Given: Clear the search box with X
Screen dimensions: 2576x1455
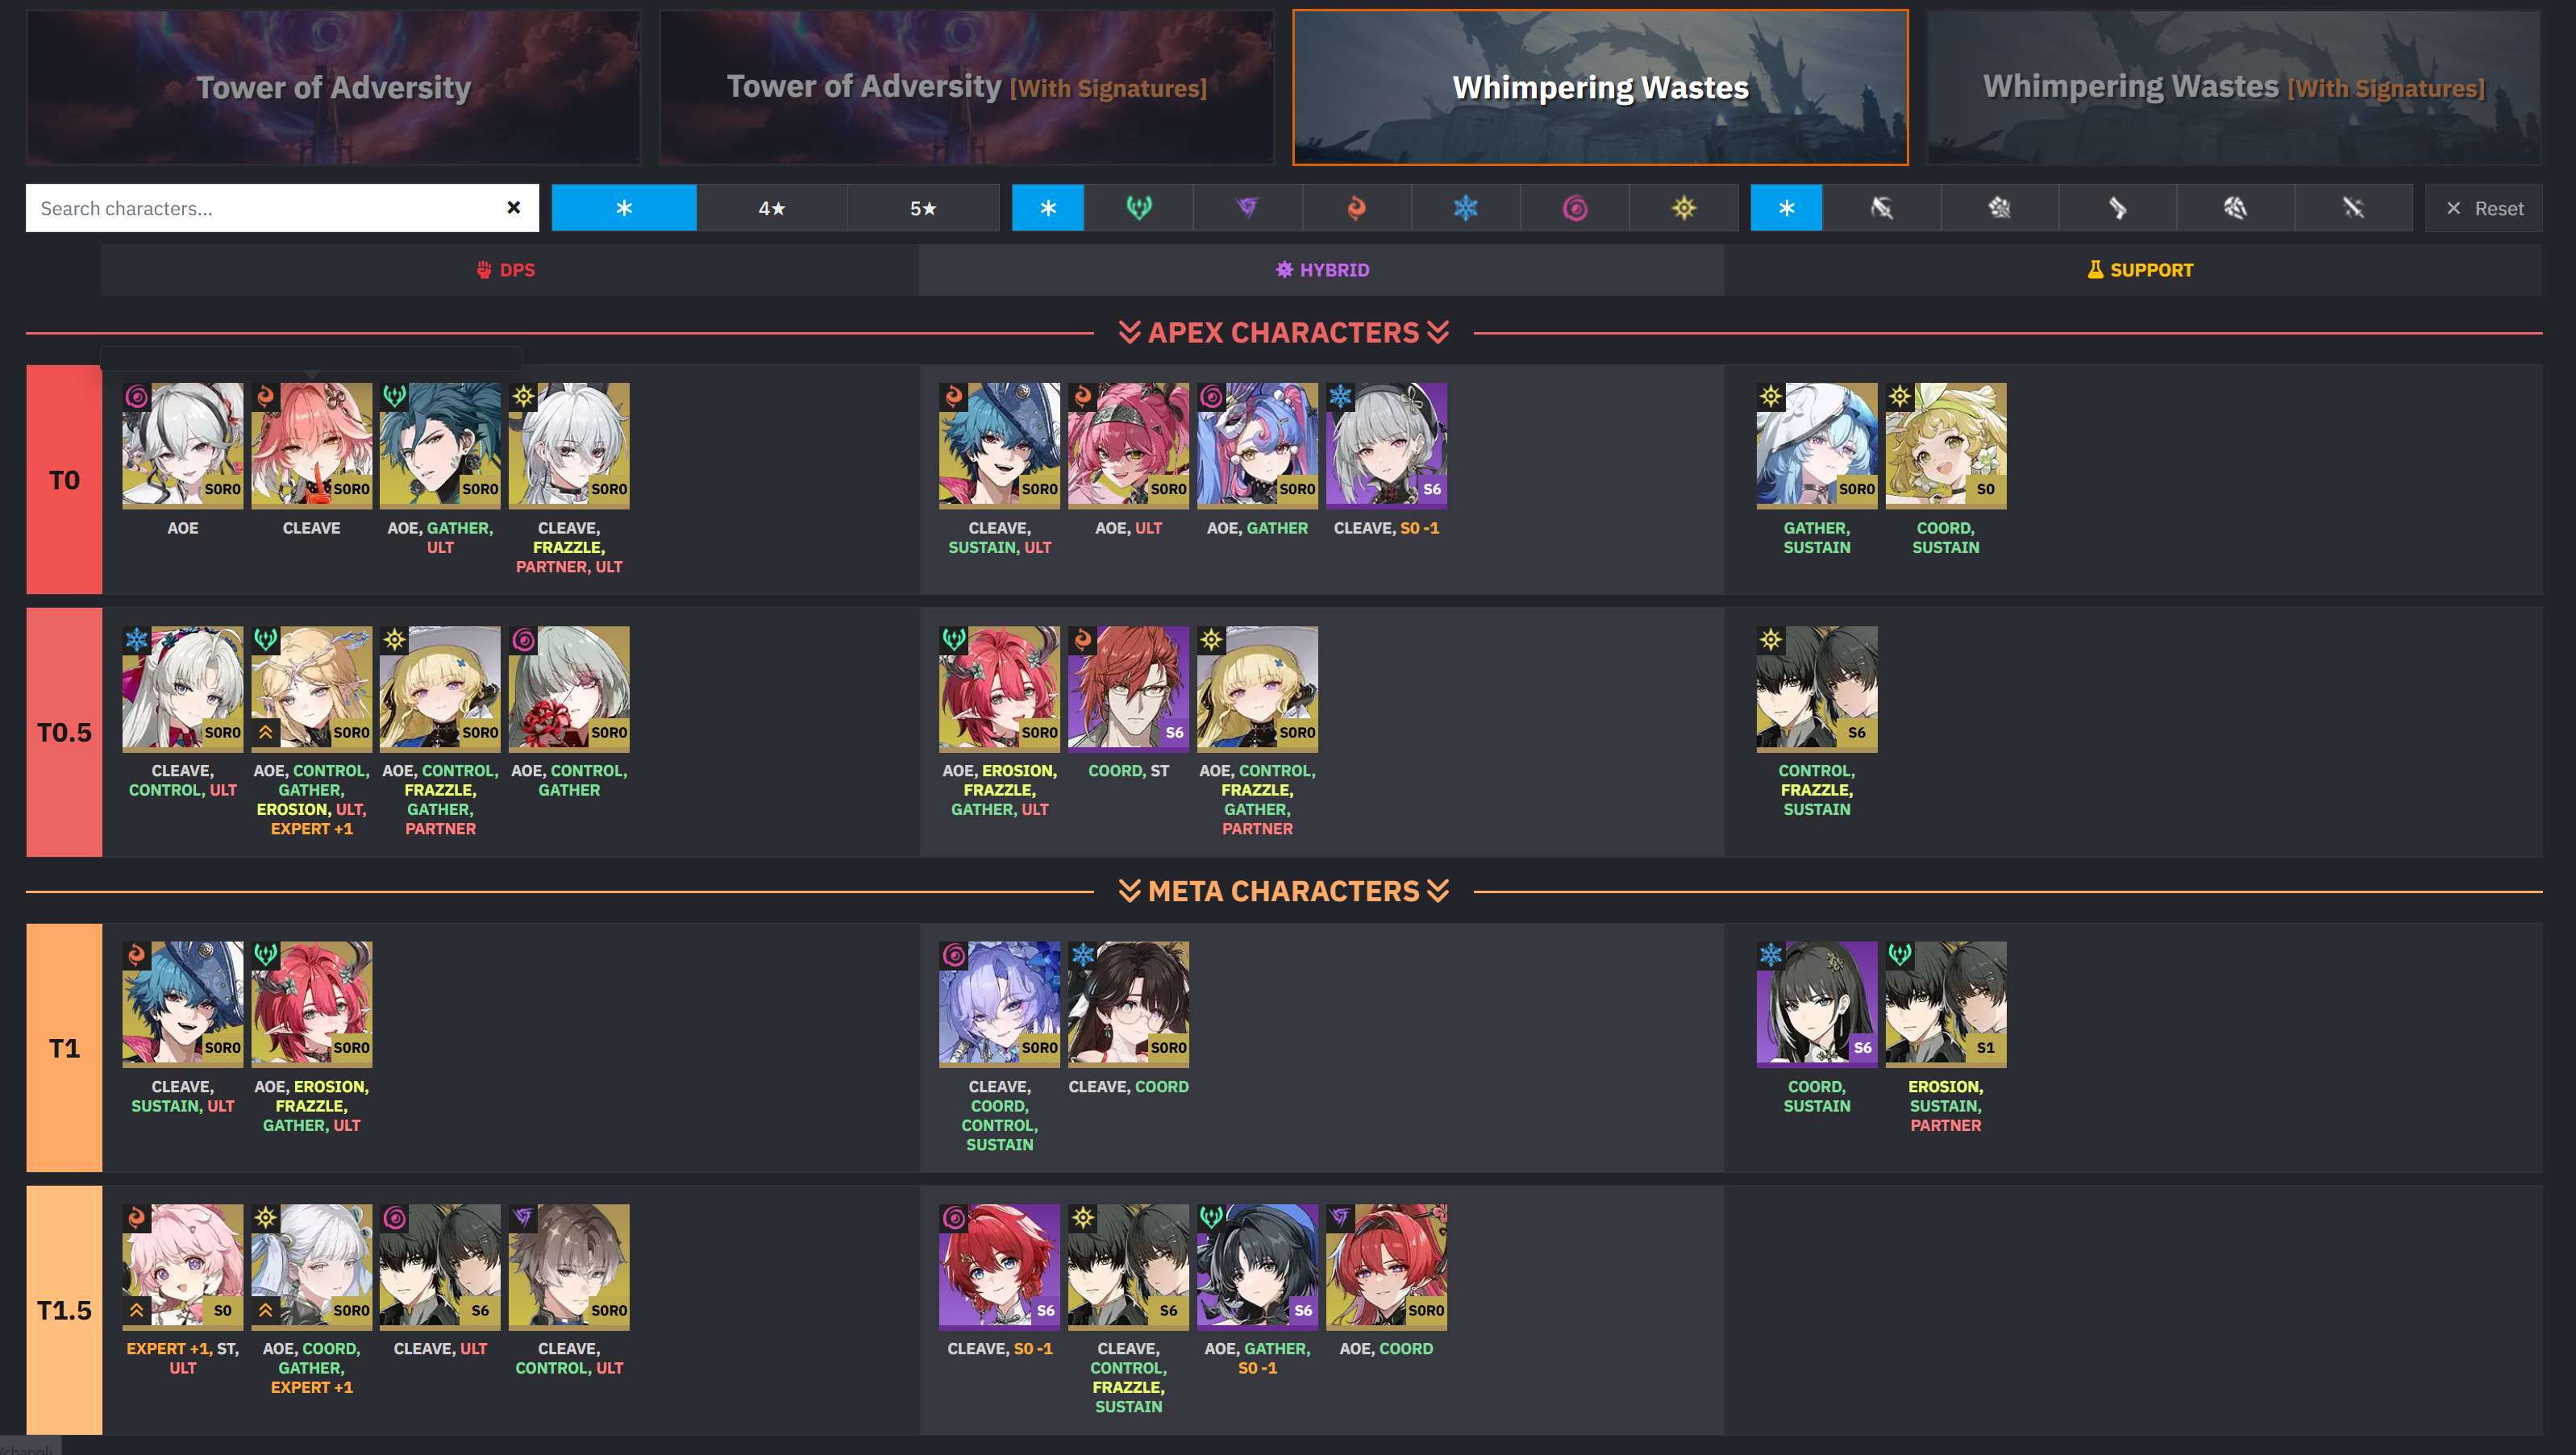Looking at the screenshot, I should point(513,208).
